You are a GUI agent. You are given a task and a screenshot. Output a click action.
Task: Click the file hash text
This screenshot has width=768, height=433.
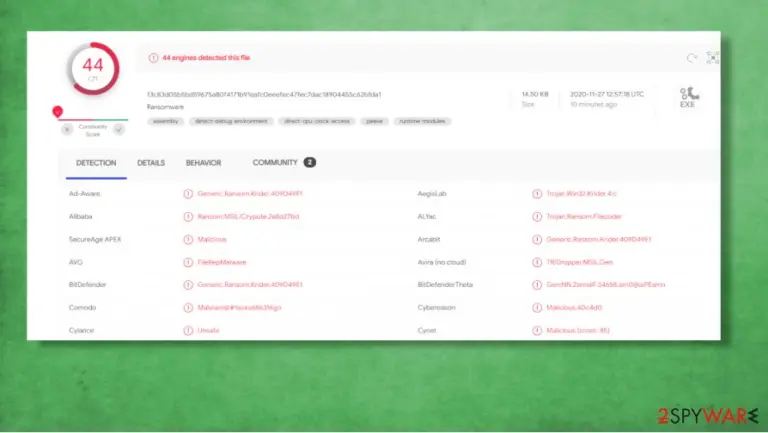tap(264, 95)
